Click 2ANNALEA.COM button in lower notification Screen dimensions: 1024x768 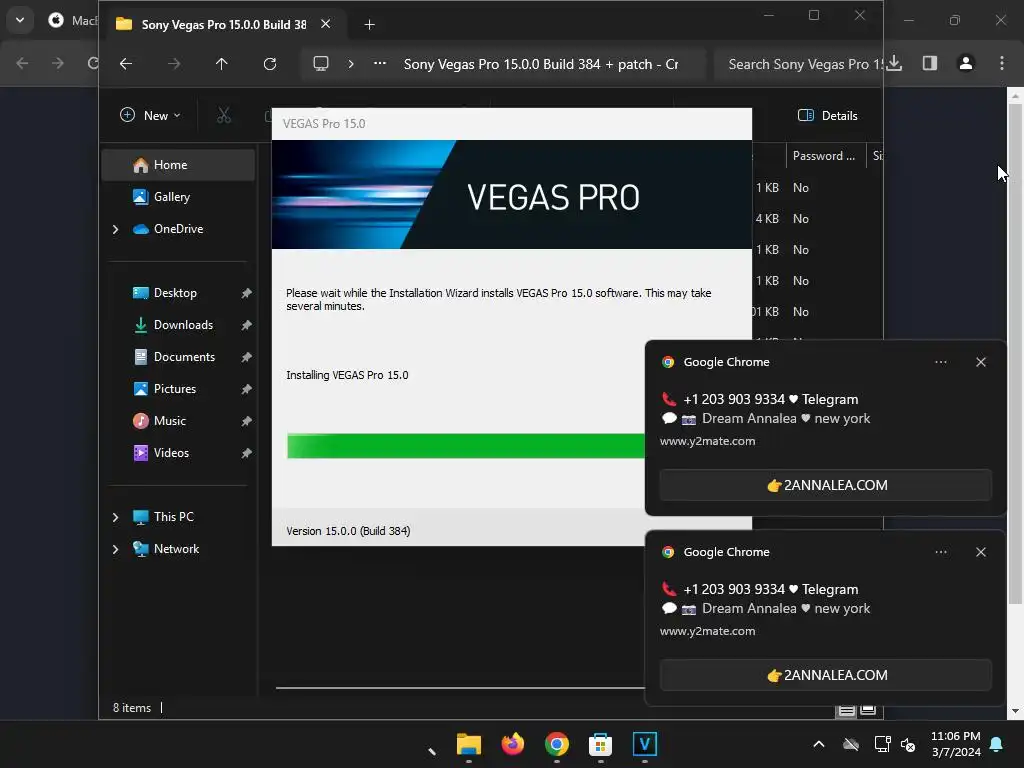pyautogui.click(x=825, y=675)
